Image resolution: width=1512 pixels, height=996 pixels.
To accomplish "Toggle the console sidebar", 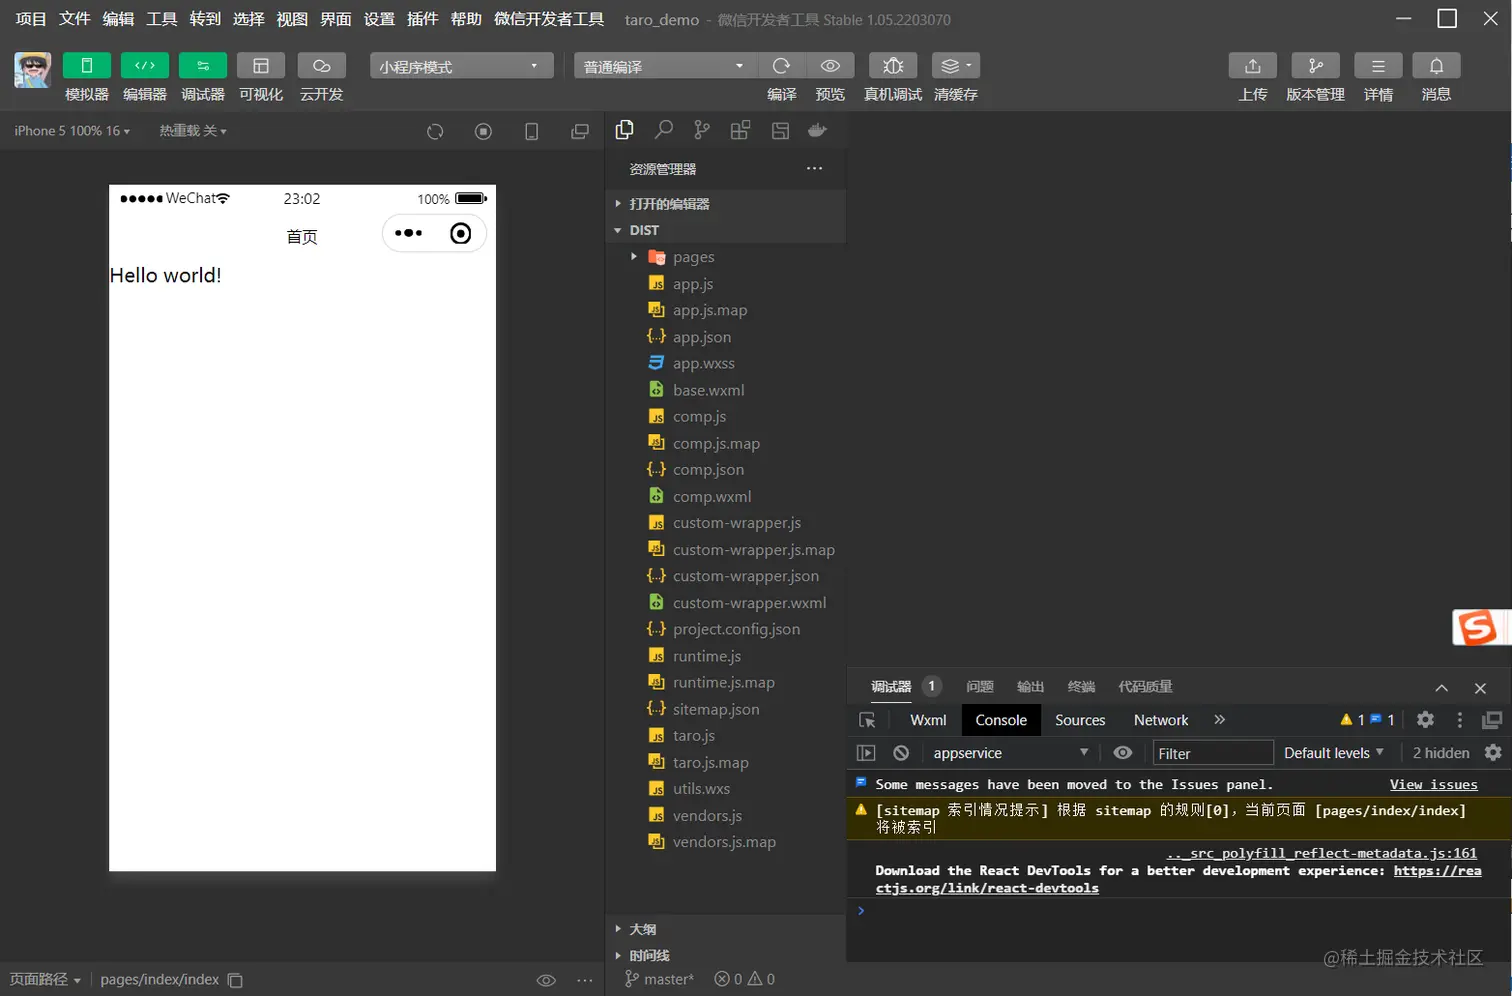I will [866, 753].
